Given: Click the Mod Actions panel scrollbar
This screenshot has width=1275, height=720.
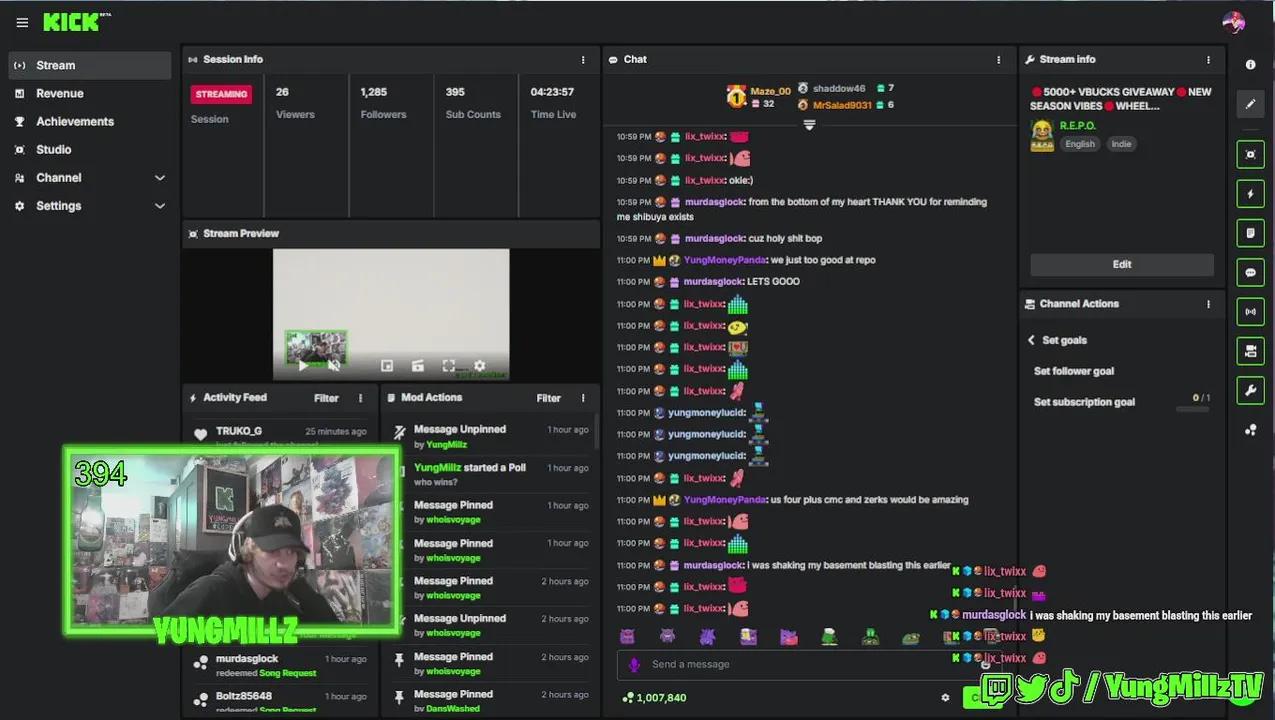Looking at the screenshot, I should click(x=597, y=432).
